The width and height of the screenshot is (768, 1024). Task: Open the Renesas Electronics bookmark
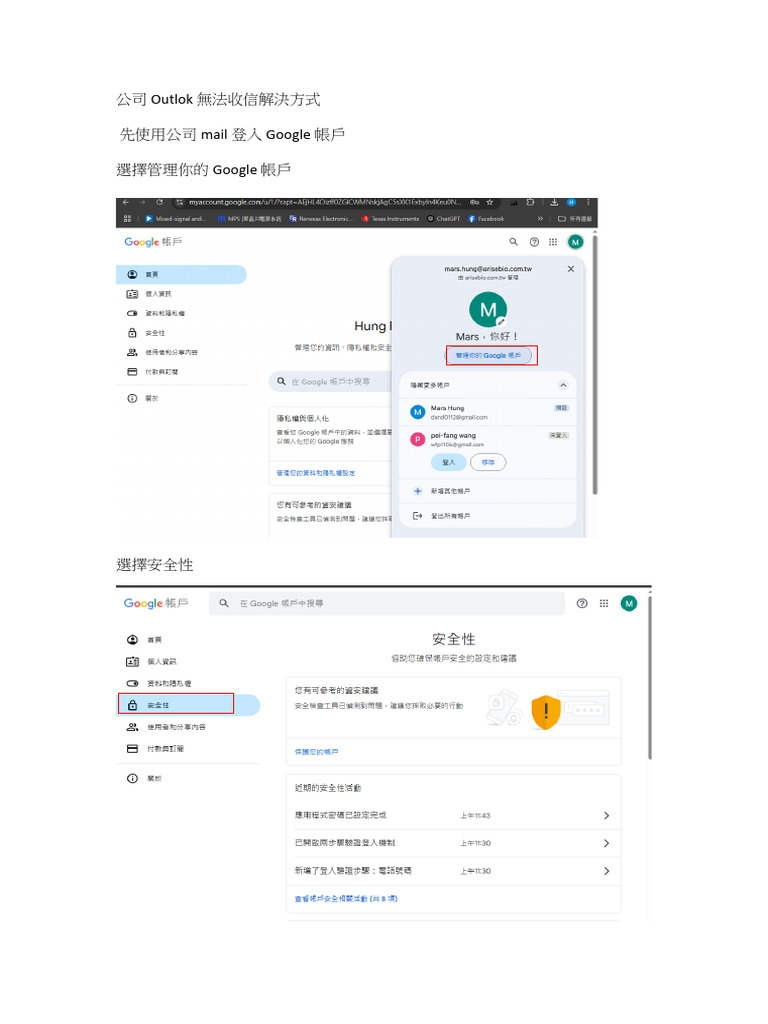[x=321, y=219]
